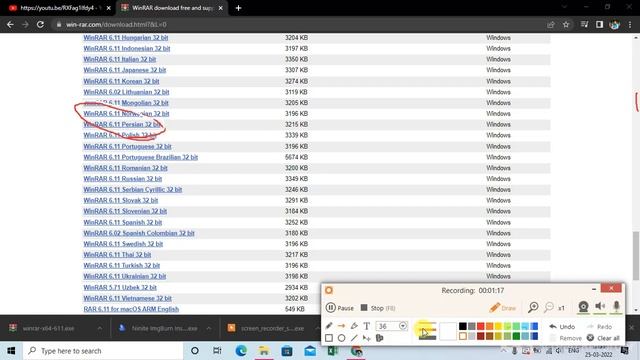This screenshot has width=640, height=360.
Task: Click taskbar search box
Action: (102, 351)
